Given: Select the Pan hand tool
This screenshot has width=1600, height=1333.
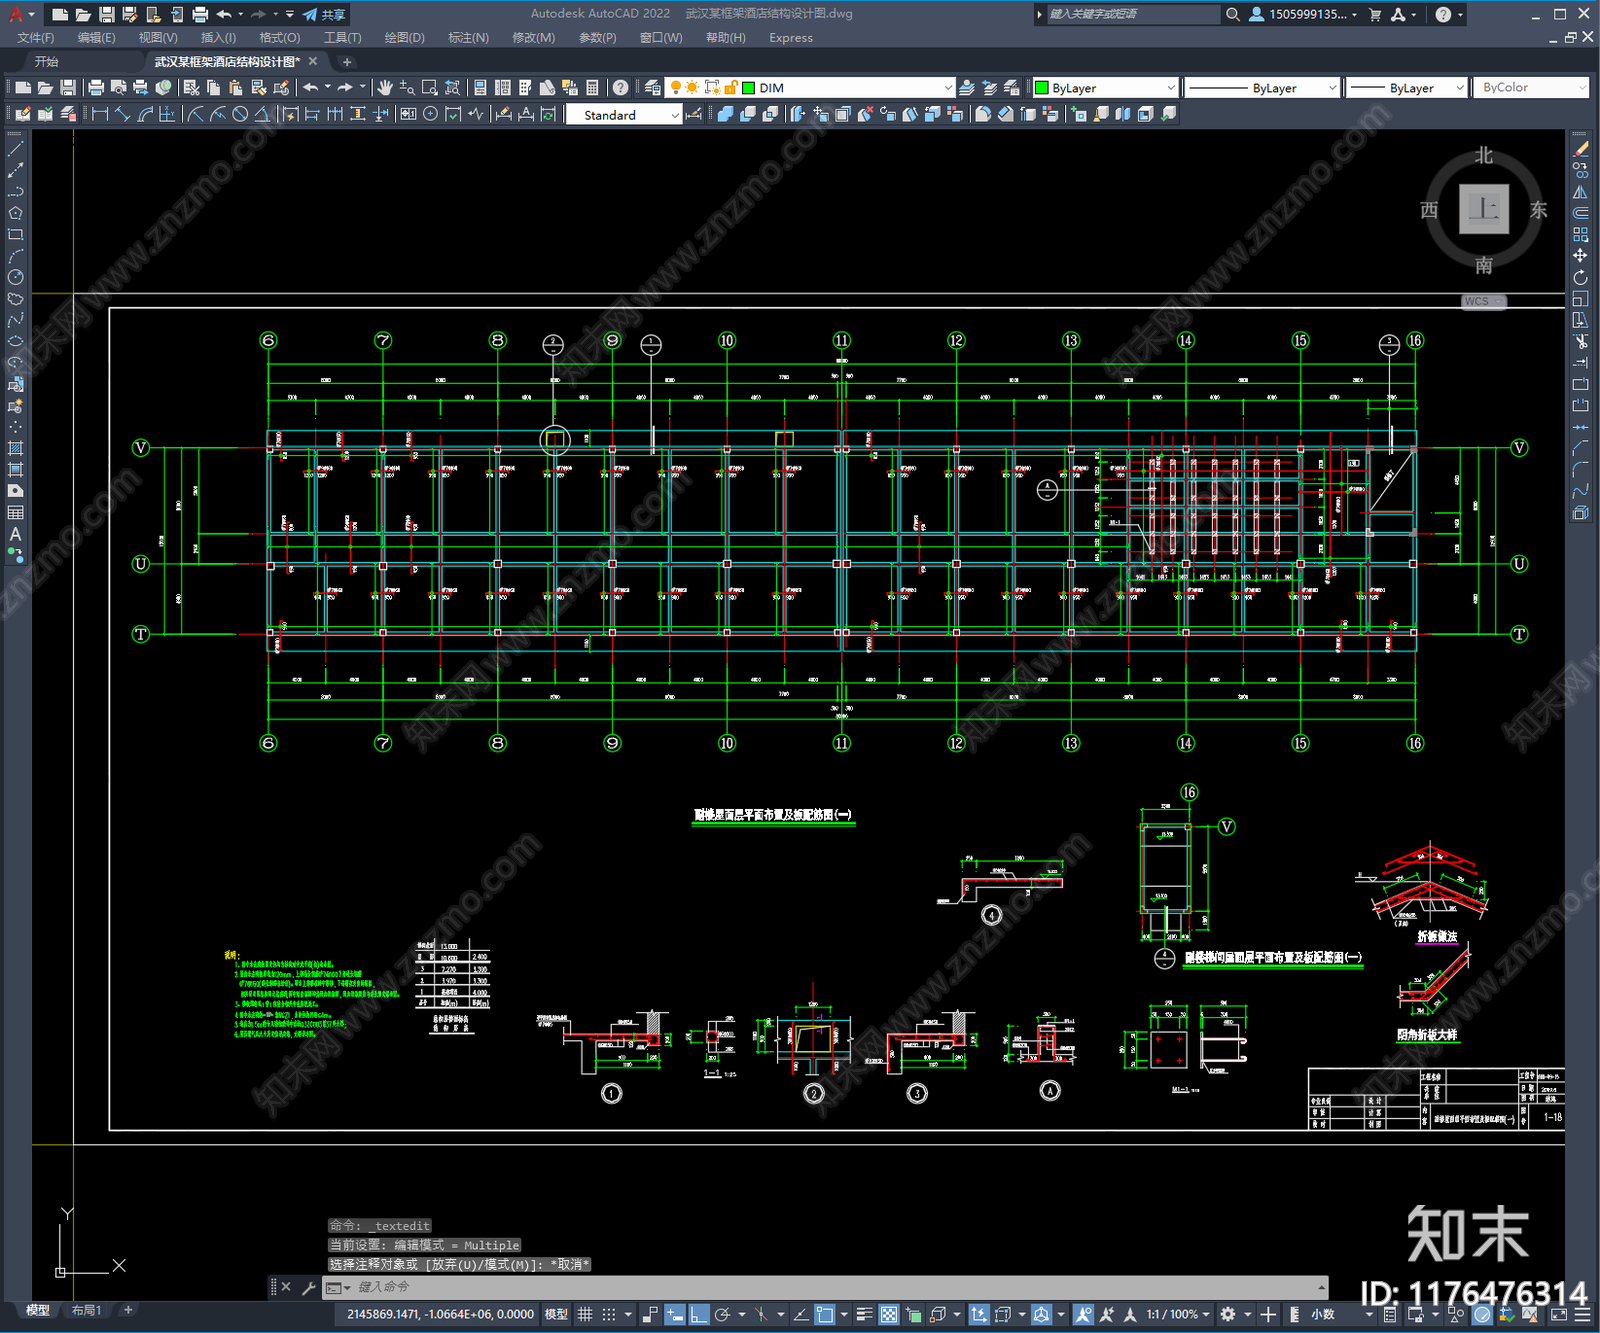Looking at the screenshot, I should [385, 88].
